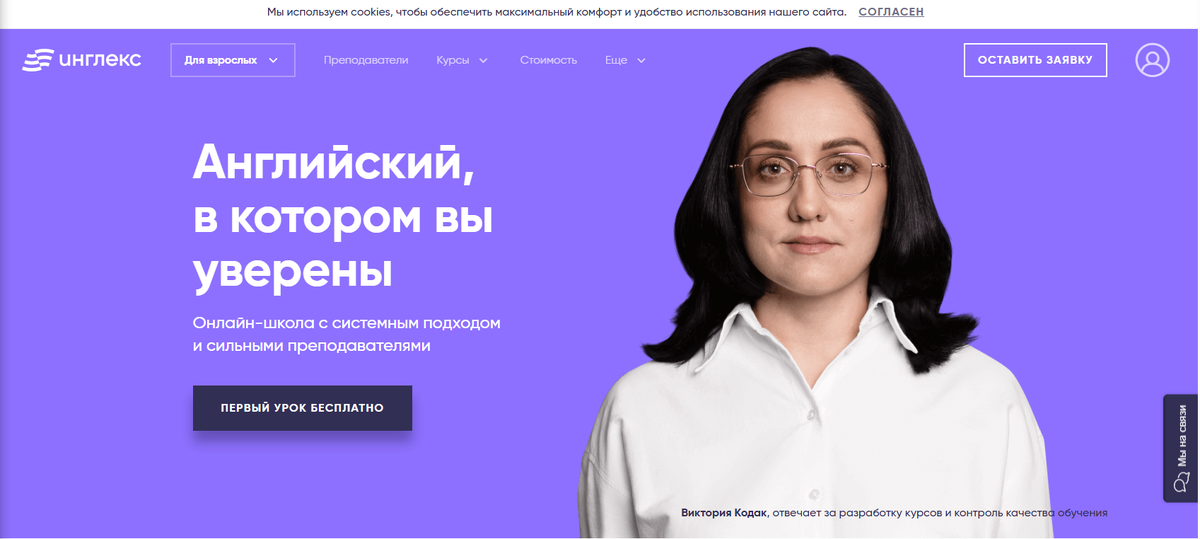Select 'Стоимость' in the navigation bar
Screen dimensions: 1200x539
(x=548, y=60)
